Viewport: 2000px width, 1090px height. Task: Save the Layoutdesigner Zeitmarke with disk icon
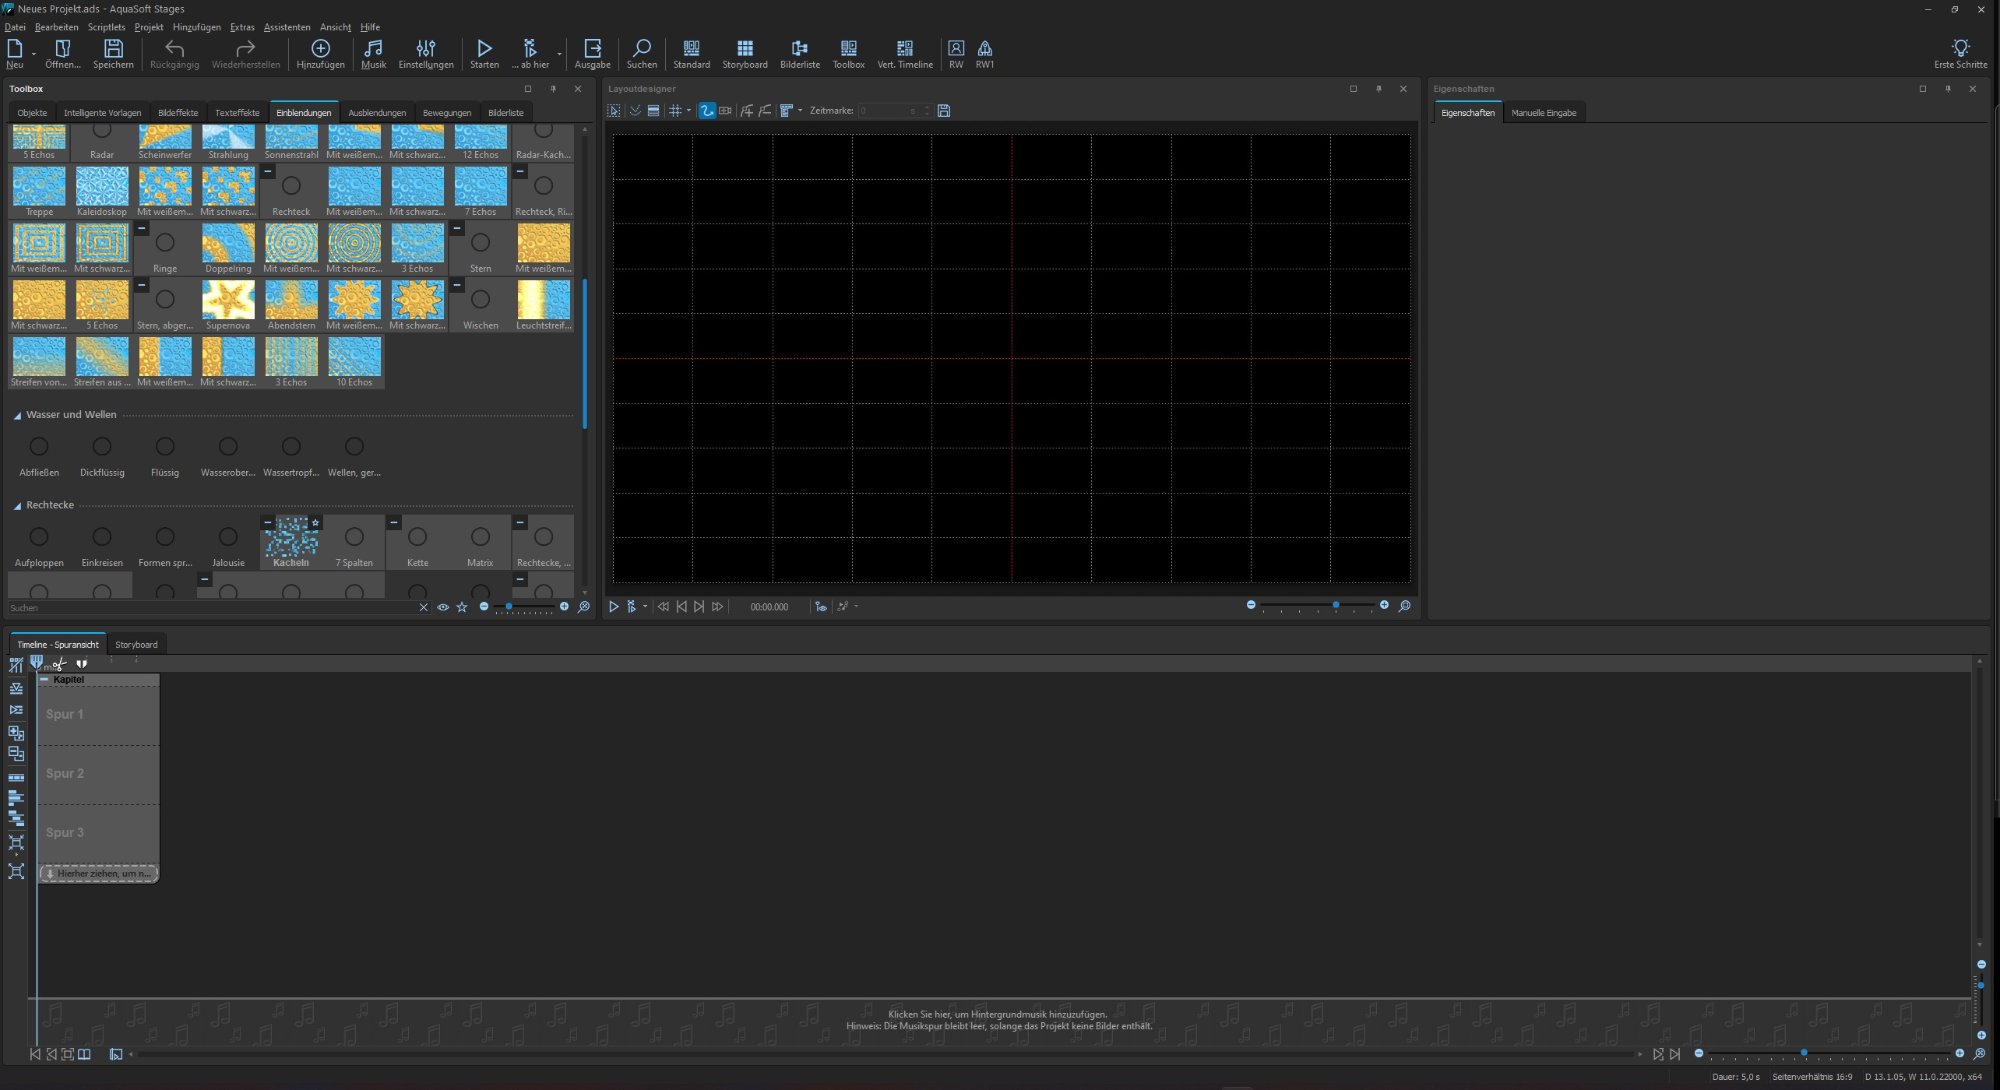click(x=943, y=111)
